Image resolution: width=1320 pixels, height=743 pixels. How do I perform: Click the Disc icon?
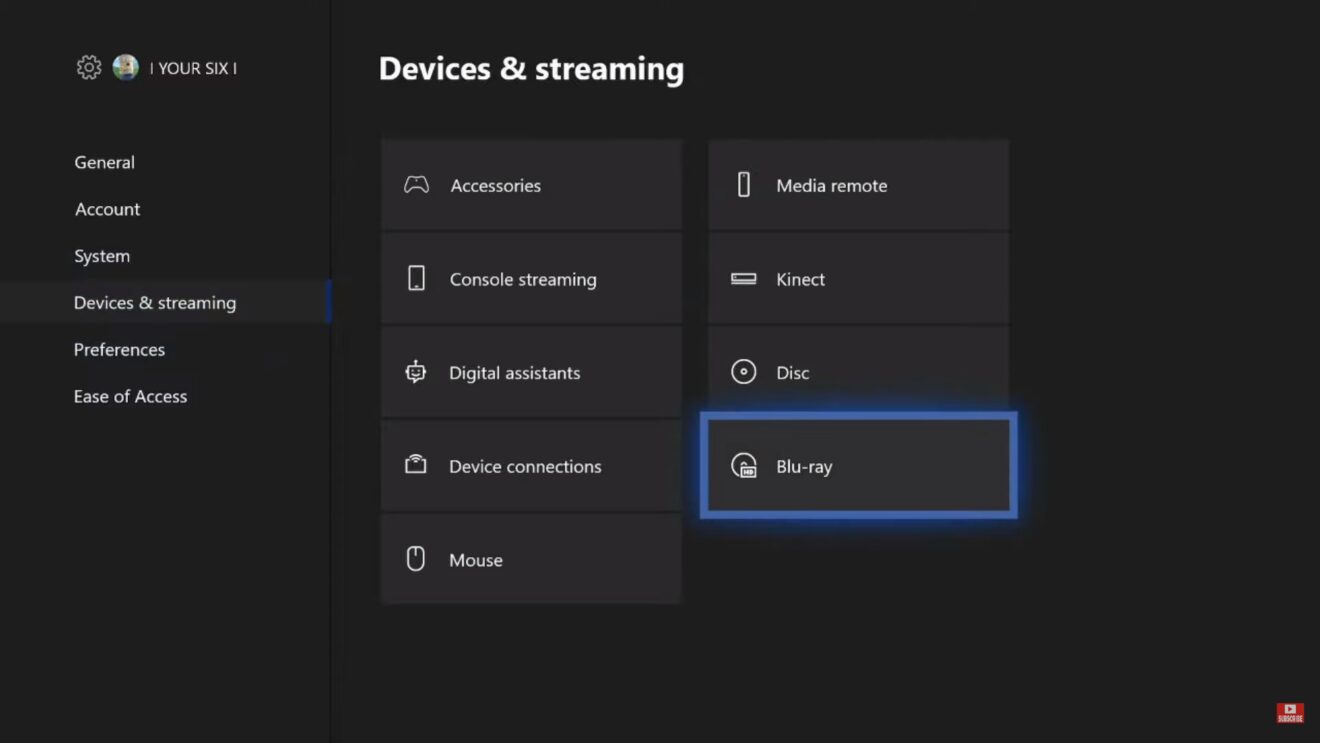point(744,372)
